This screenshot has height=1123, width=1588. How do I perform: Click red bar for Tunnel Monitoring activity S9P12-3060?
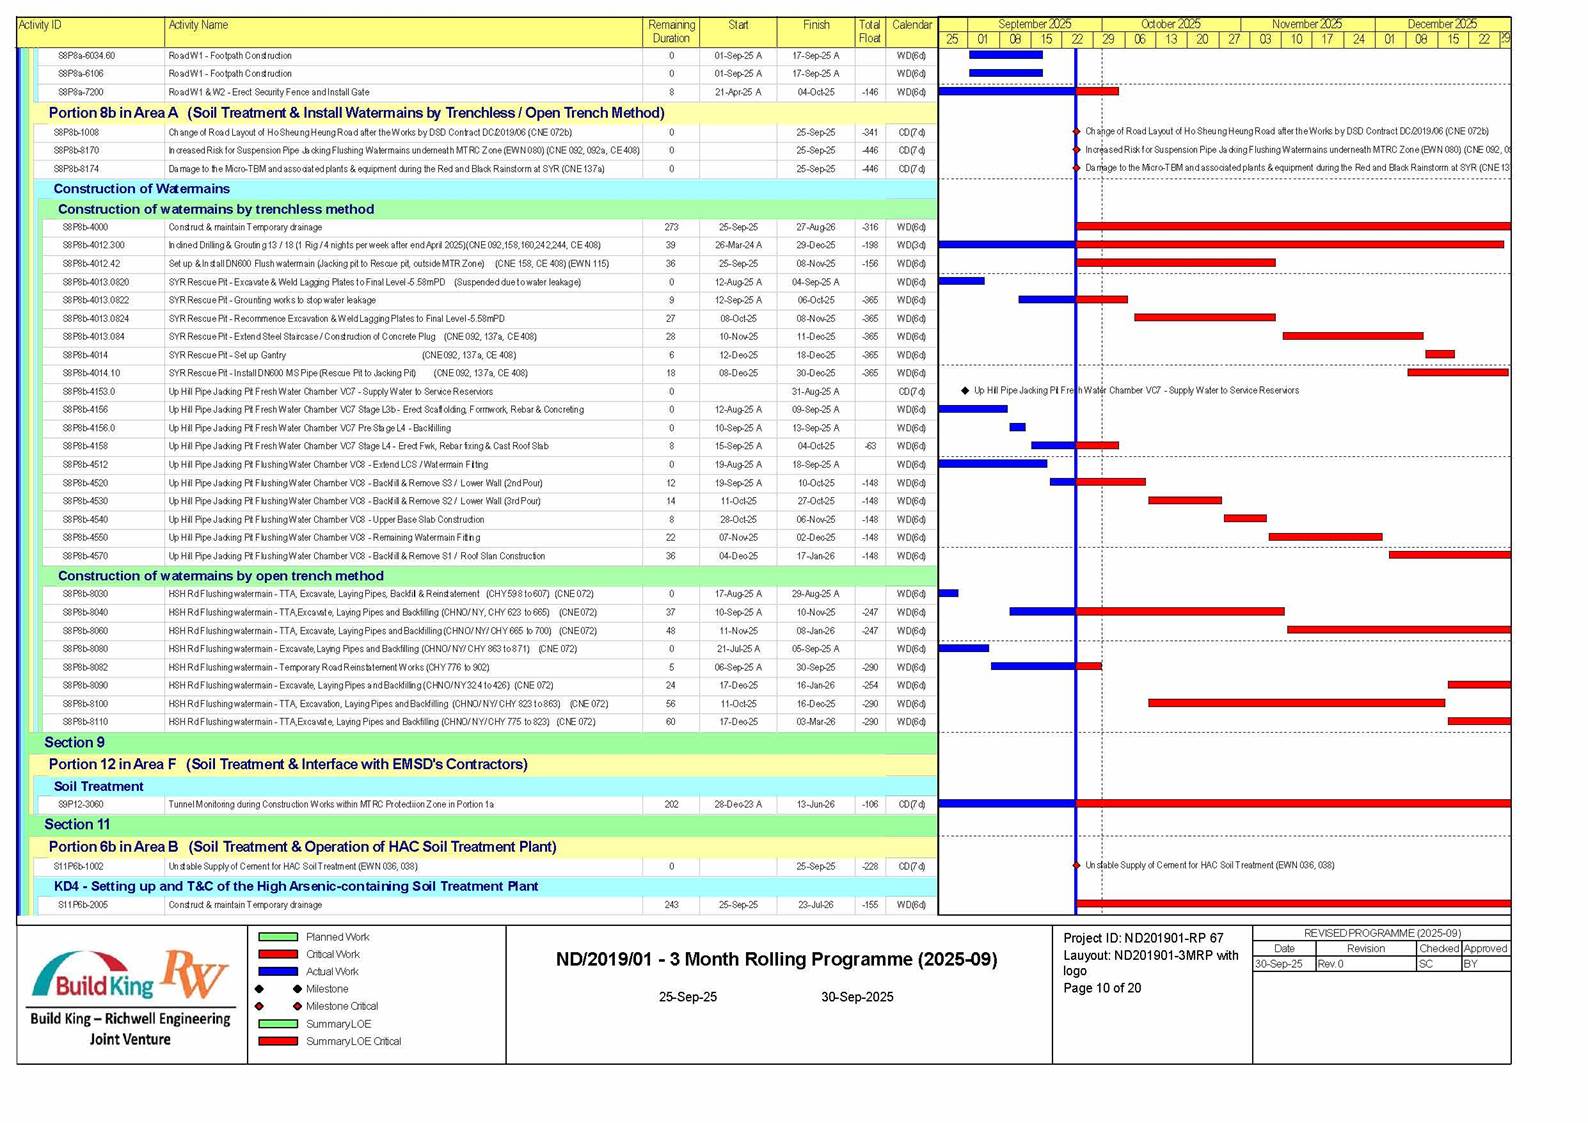pyautogui.click(x=1292, y=803)
